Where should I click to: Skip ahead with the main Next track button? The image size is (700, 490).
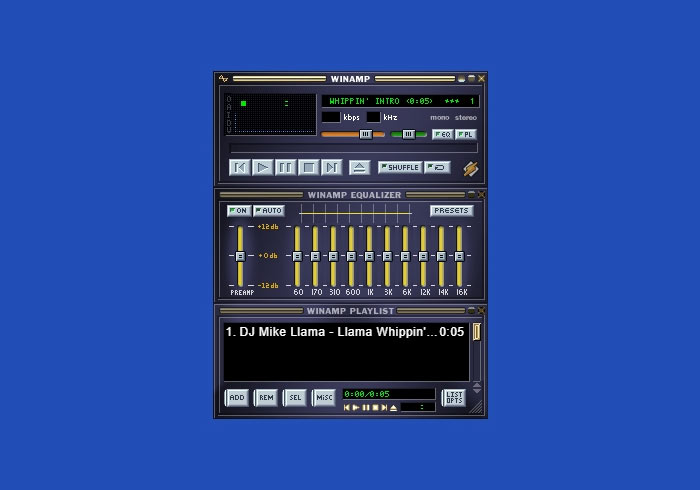(x=332, y=167)
